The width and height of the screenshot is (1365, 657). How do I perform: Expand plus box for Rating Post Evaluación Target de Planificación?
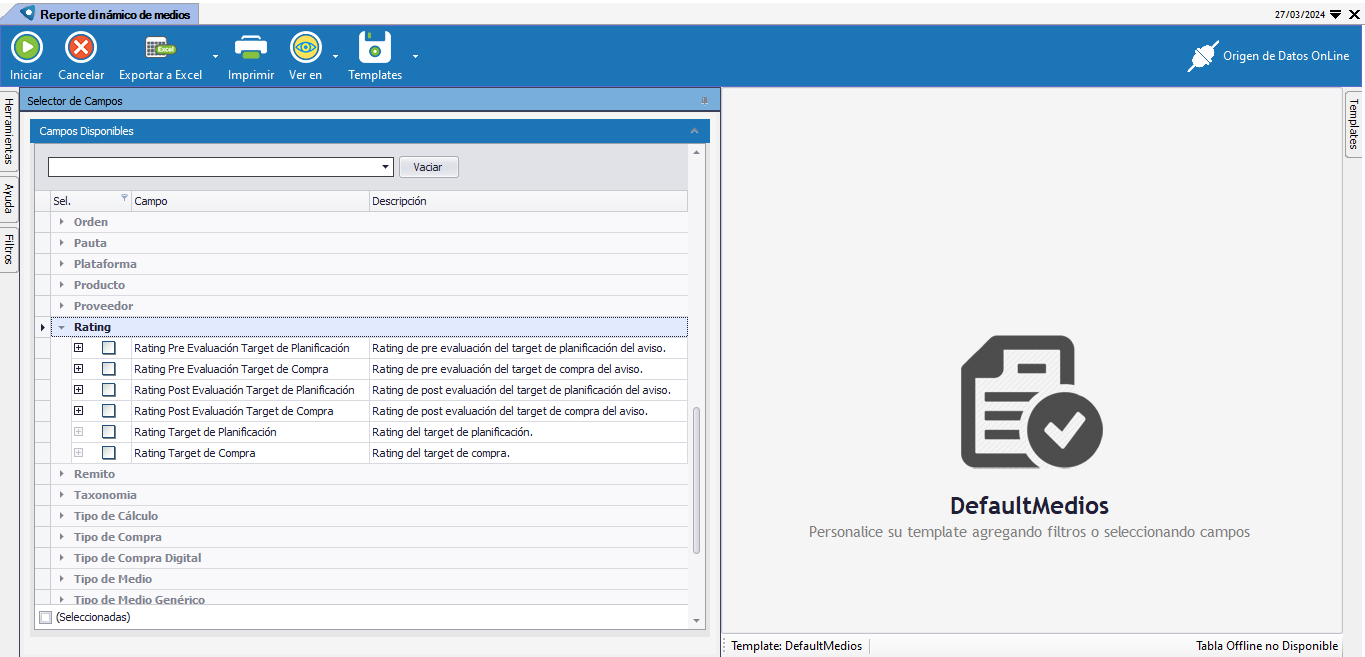pos(79,390)
